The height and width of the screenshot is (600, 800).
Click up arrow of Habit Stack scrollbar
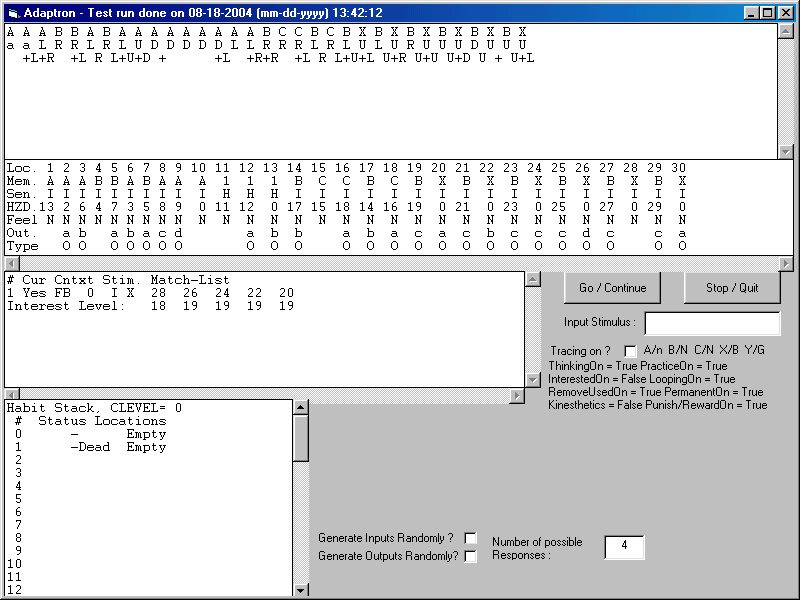301,407
